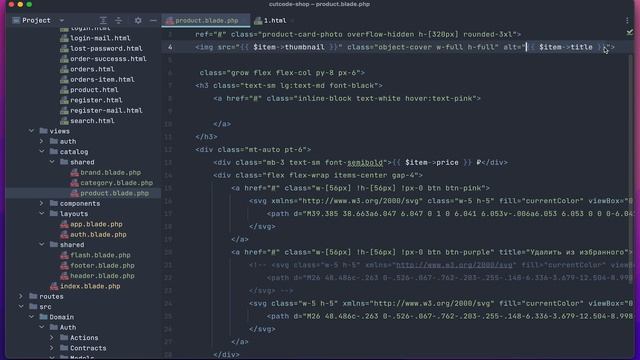Expand the Contracts folder

52,348
